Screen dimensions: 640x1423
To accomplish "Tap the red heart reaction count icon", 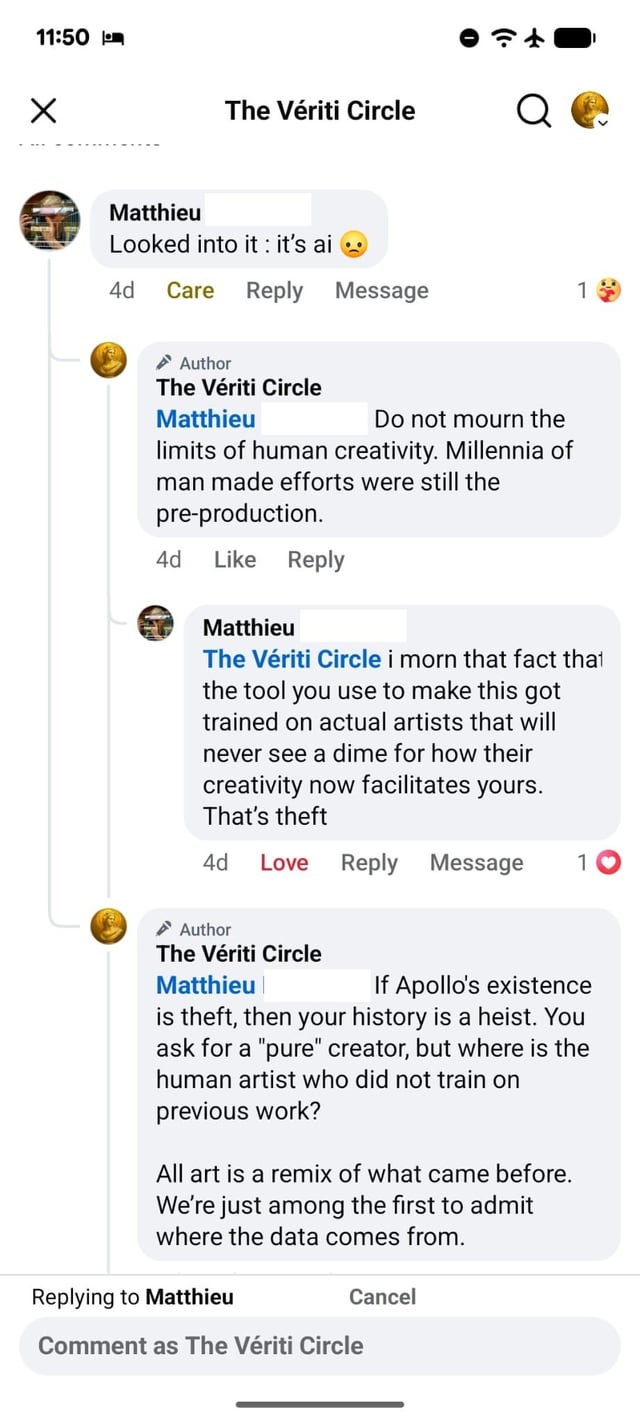I will tap(608, 863).
